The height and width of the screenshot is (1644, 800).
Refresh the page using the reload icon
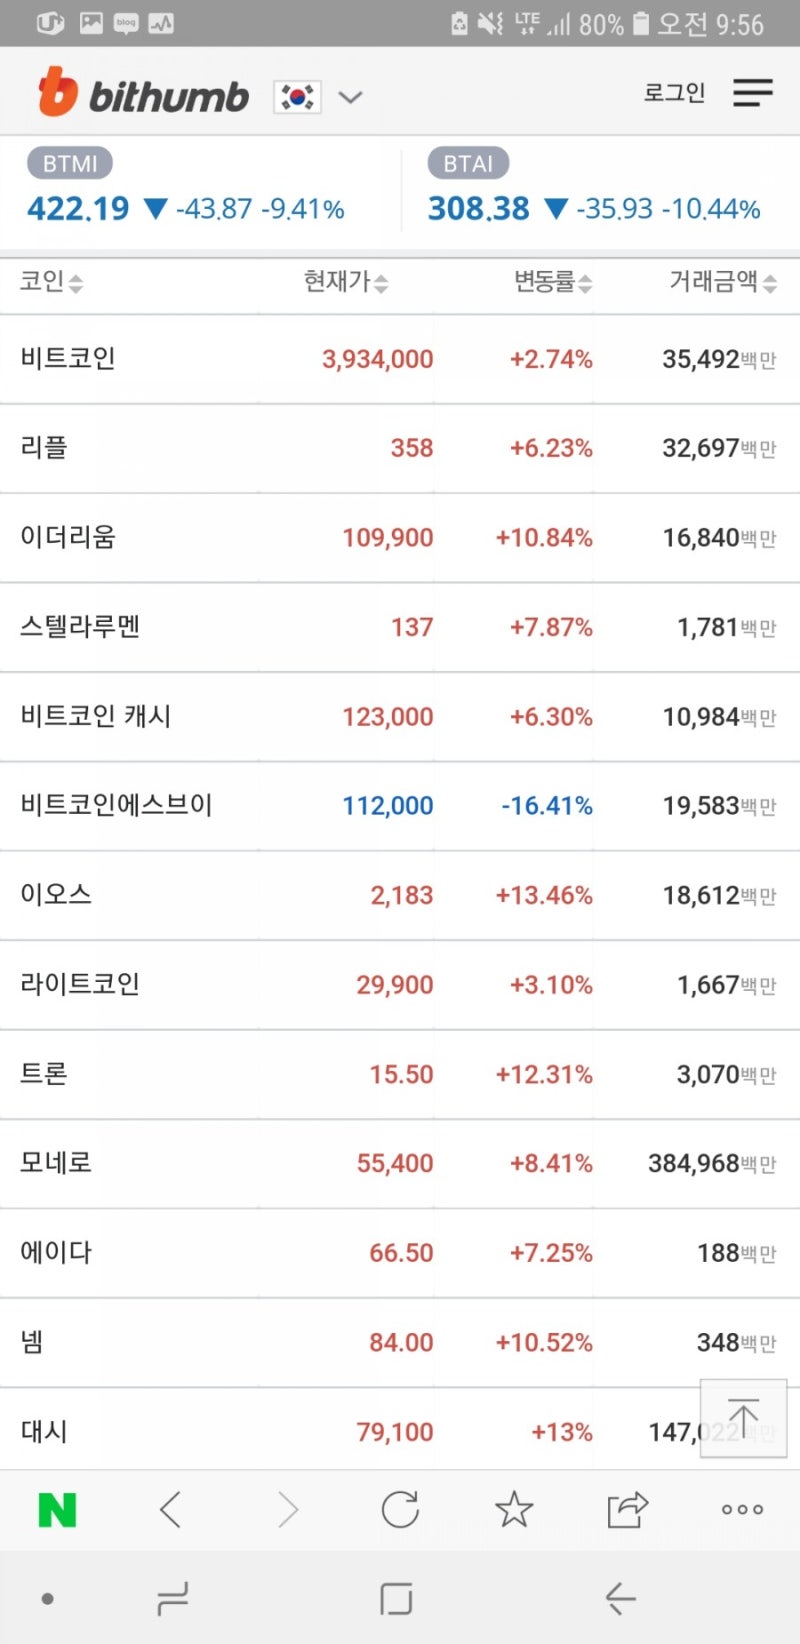[x=400, y=1510]
